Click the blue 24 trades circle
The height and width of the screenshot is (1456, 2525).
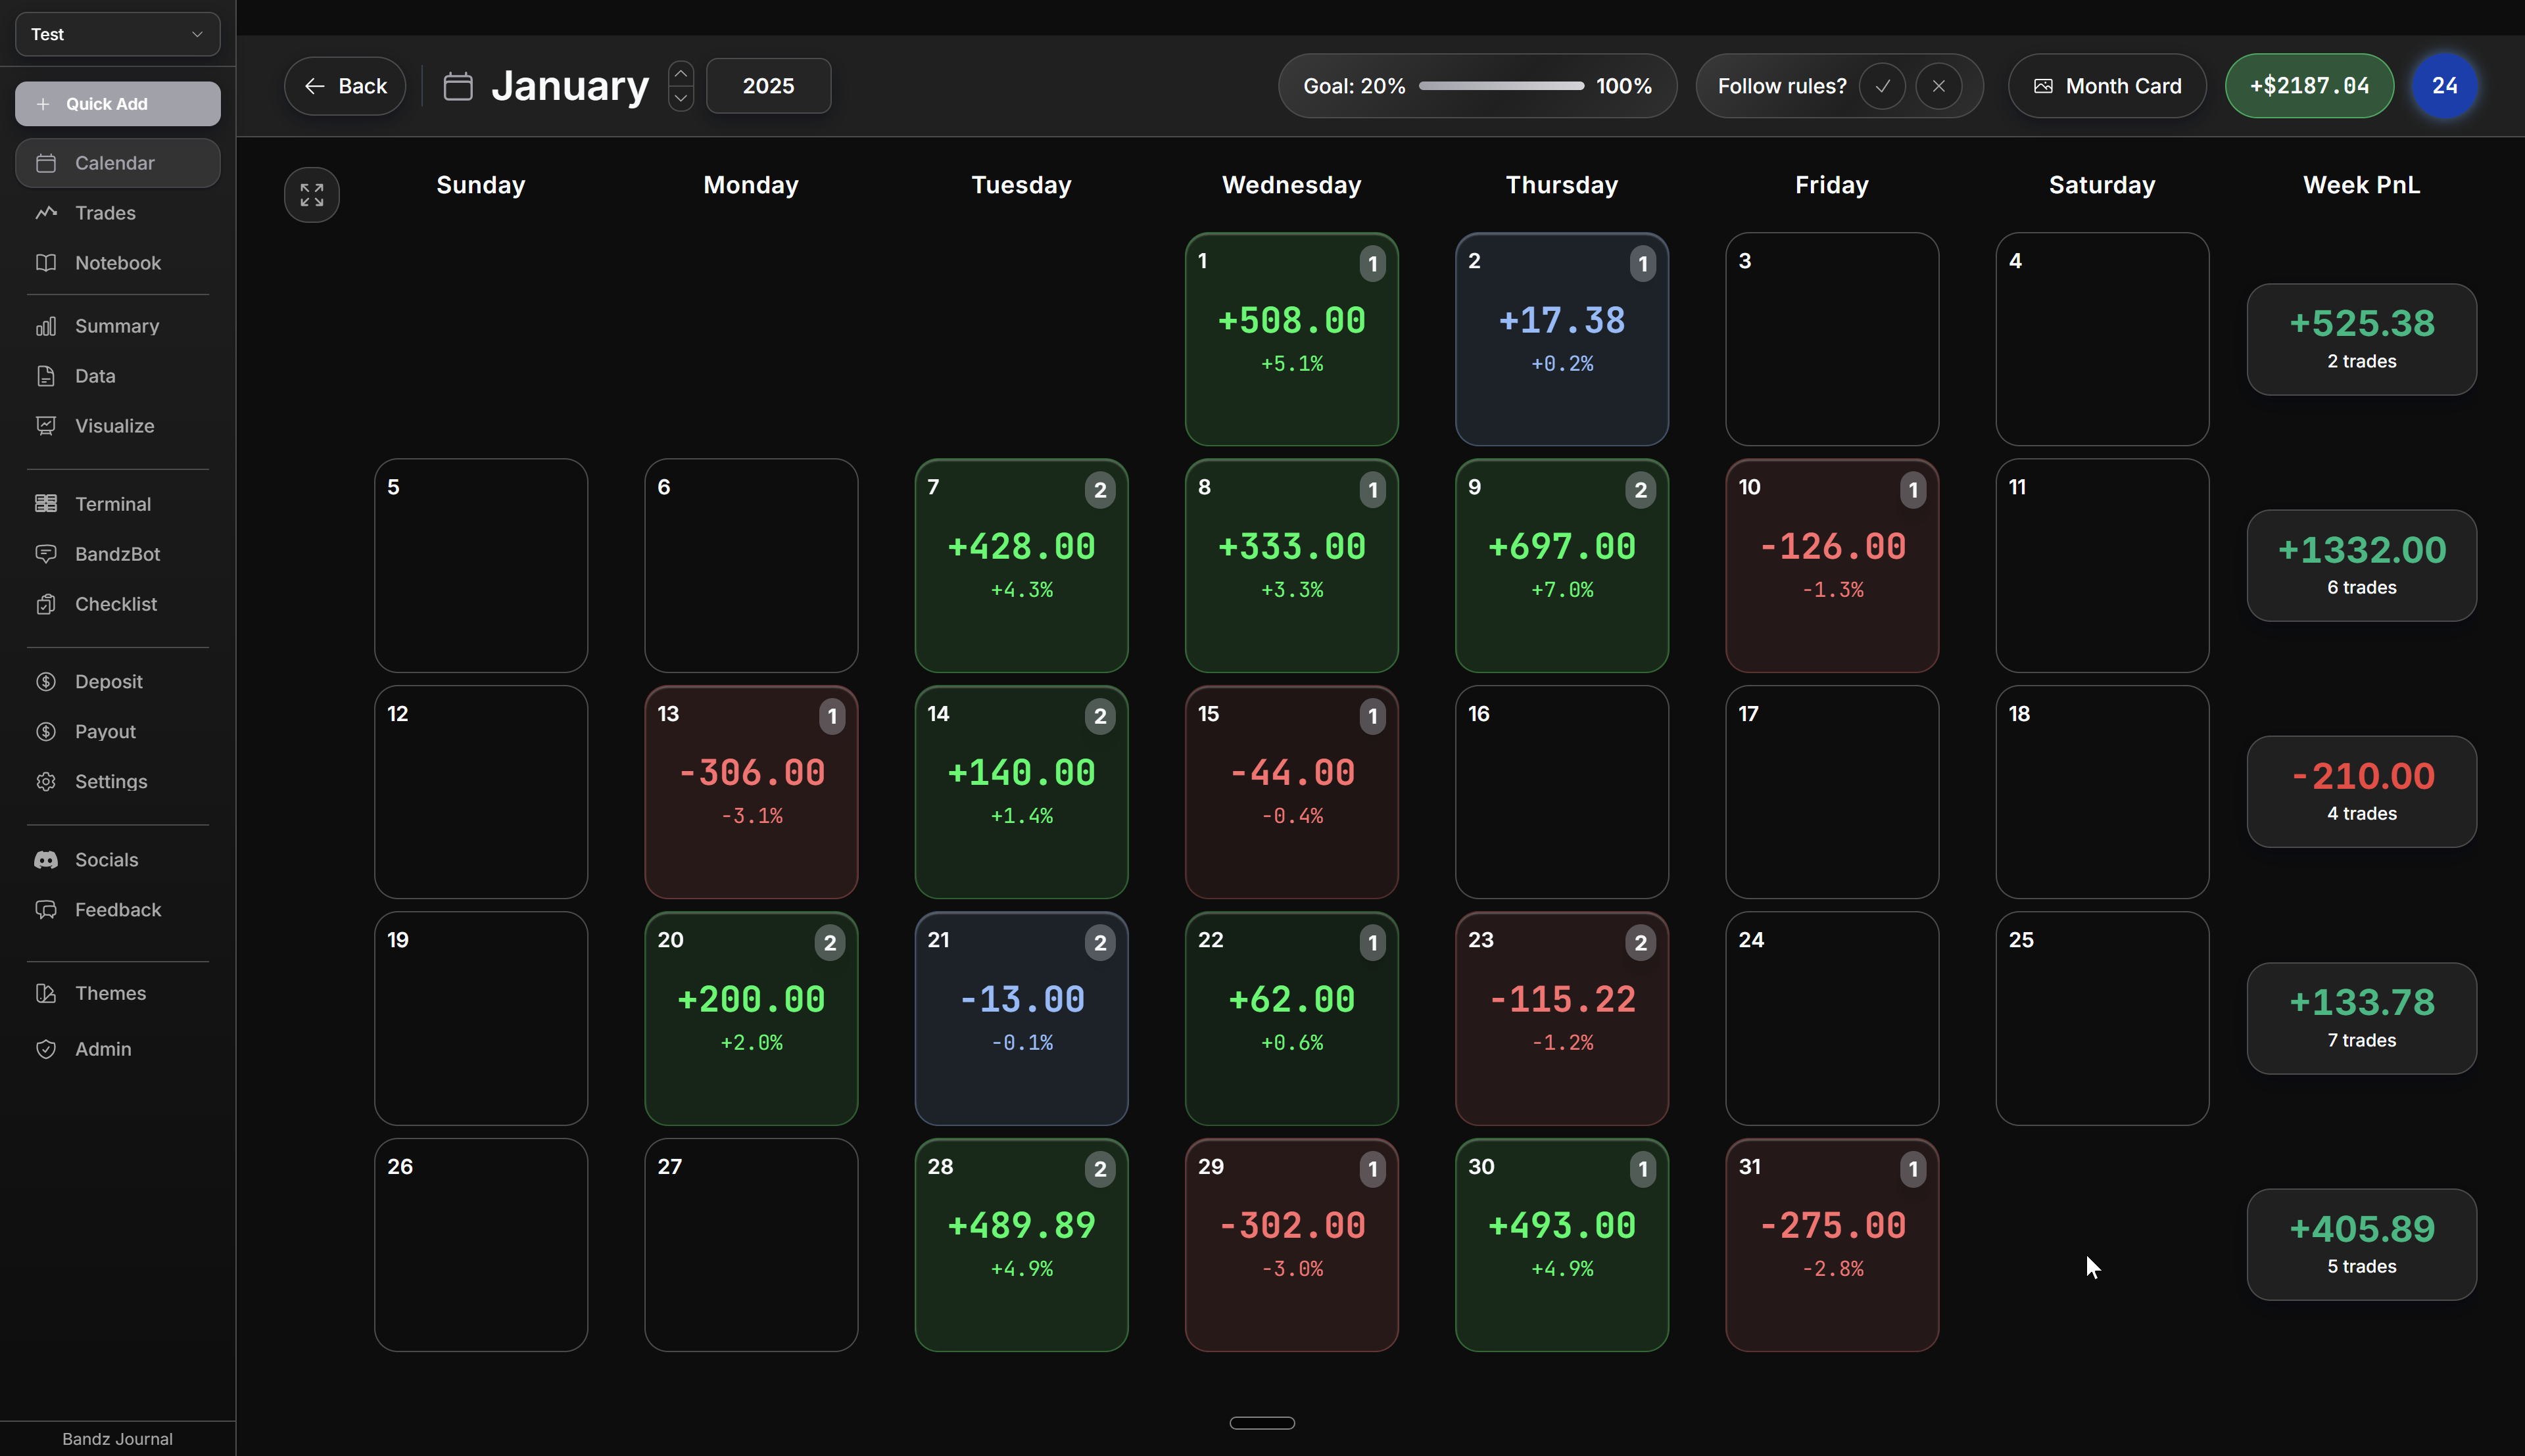point(2444,86)
